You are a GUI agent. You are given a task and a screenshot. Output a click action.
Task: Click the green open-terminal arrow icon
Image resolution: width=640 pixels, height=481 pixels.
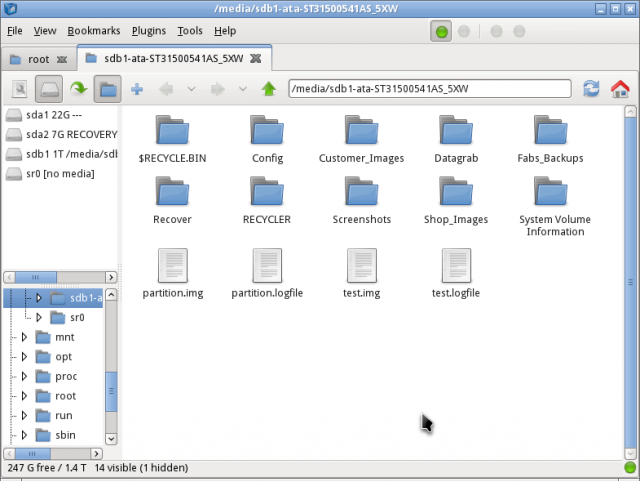click(78, 89)
